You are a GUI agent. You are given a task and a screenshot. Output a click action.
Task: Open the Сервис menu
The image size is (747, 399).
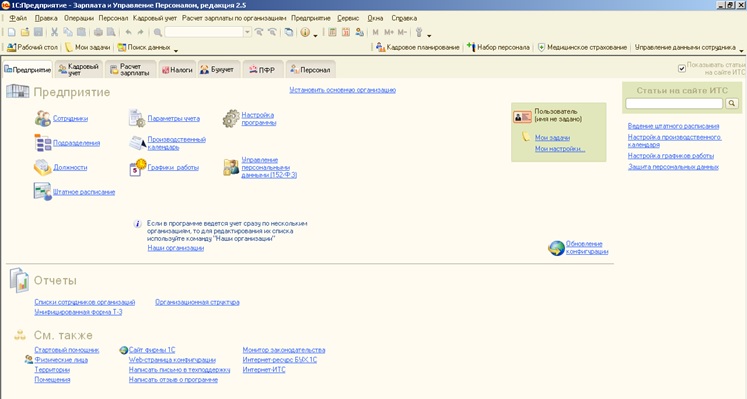(348, 18)
